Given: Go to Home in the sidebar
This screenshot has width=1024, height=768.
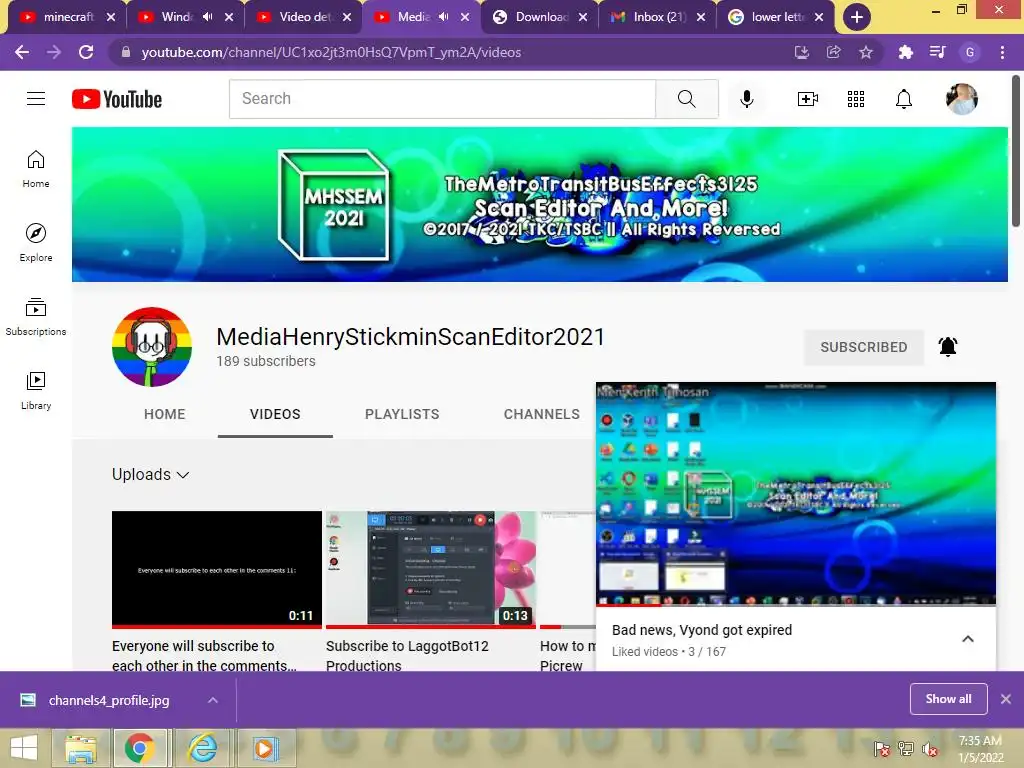Looking at the screenshot, I should (x=36, y=168).
